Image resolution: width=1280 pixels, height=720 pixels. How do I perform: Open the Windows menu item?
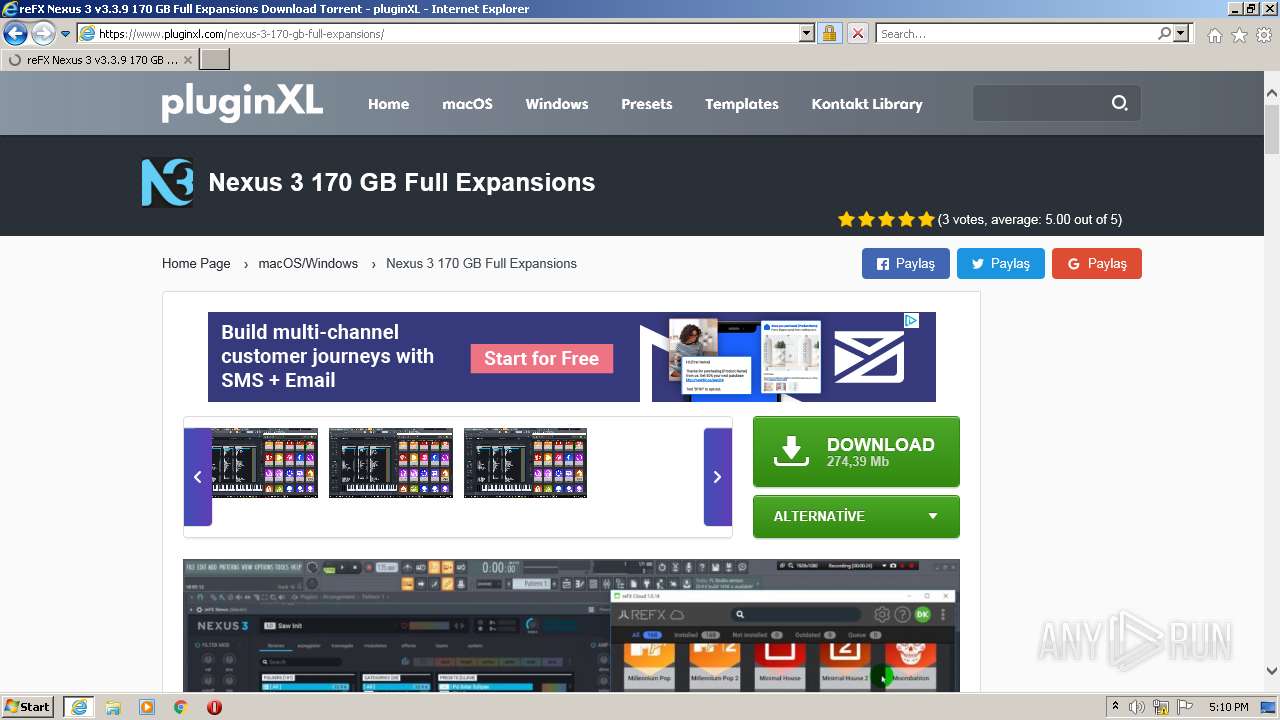pos(556,104)
